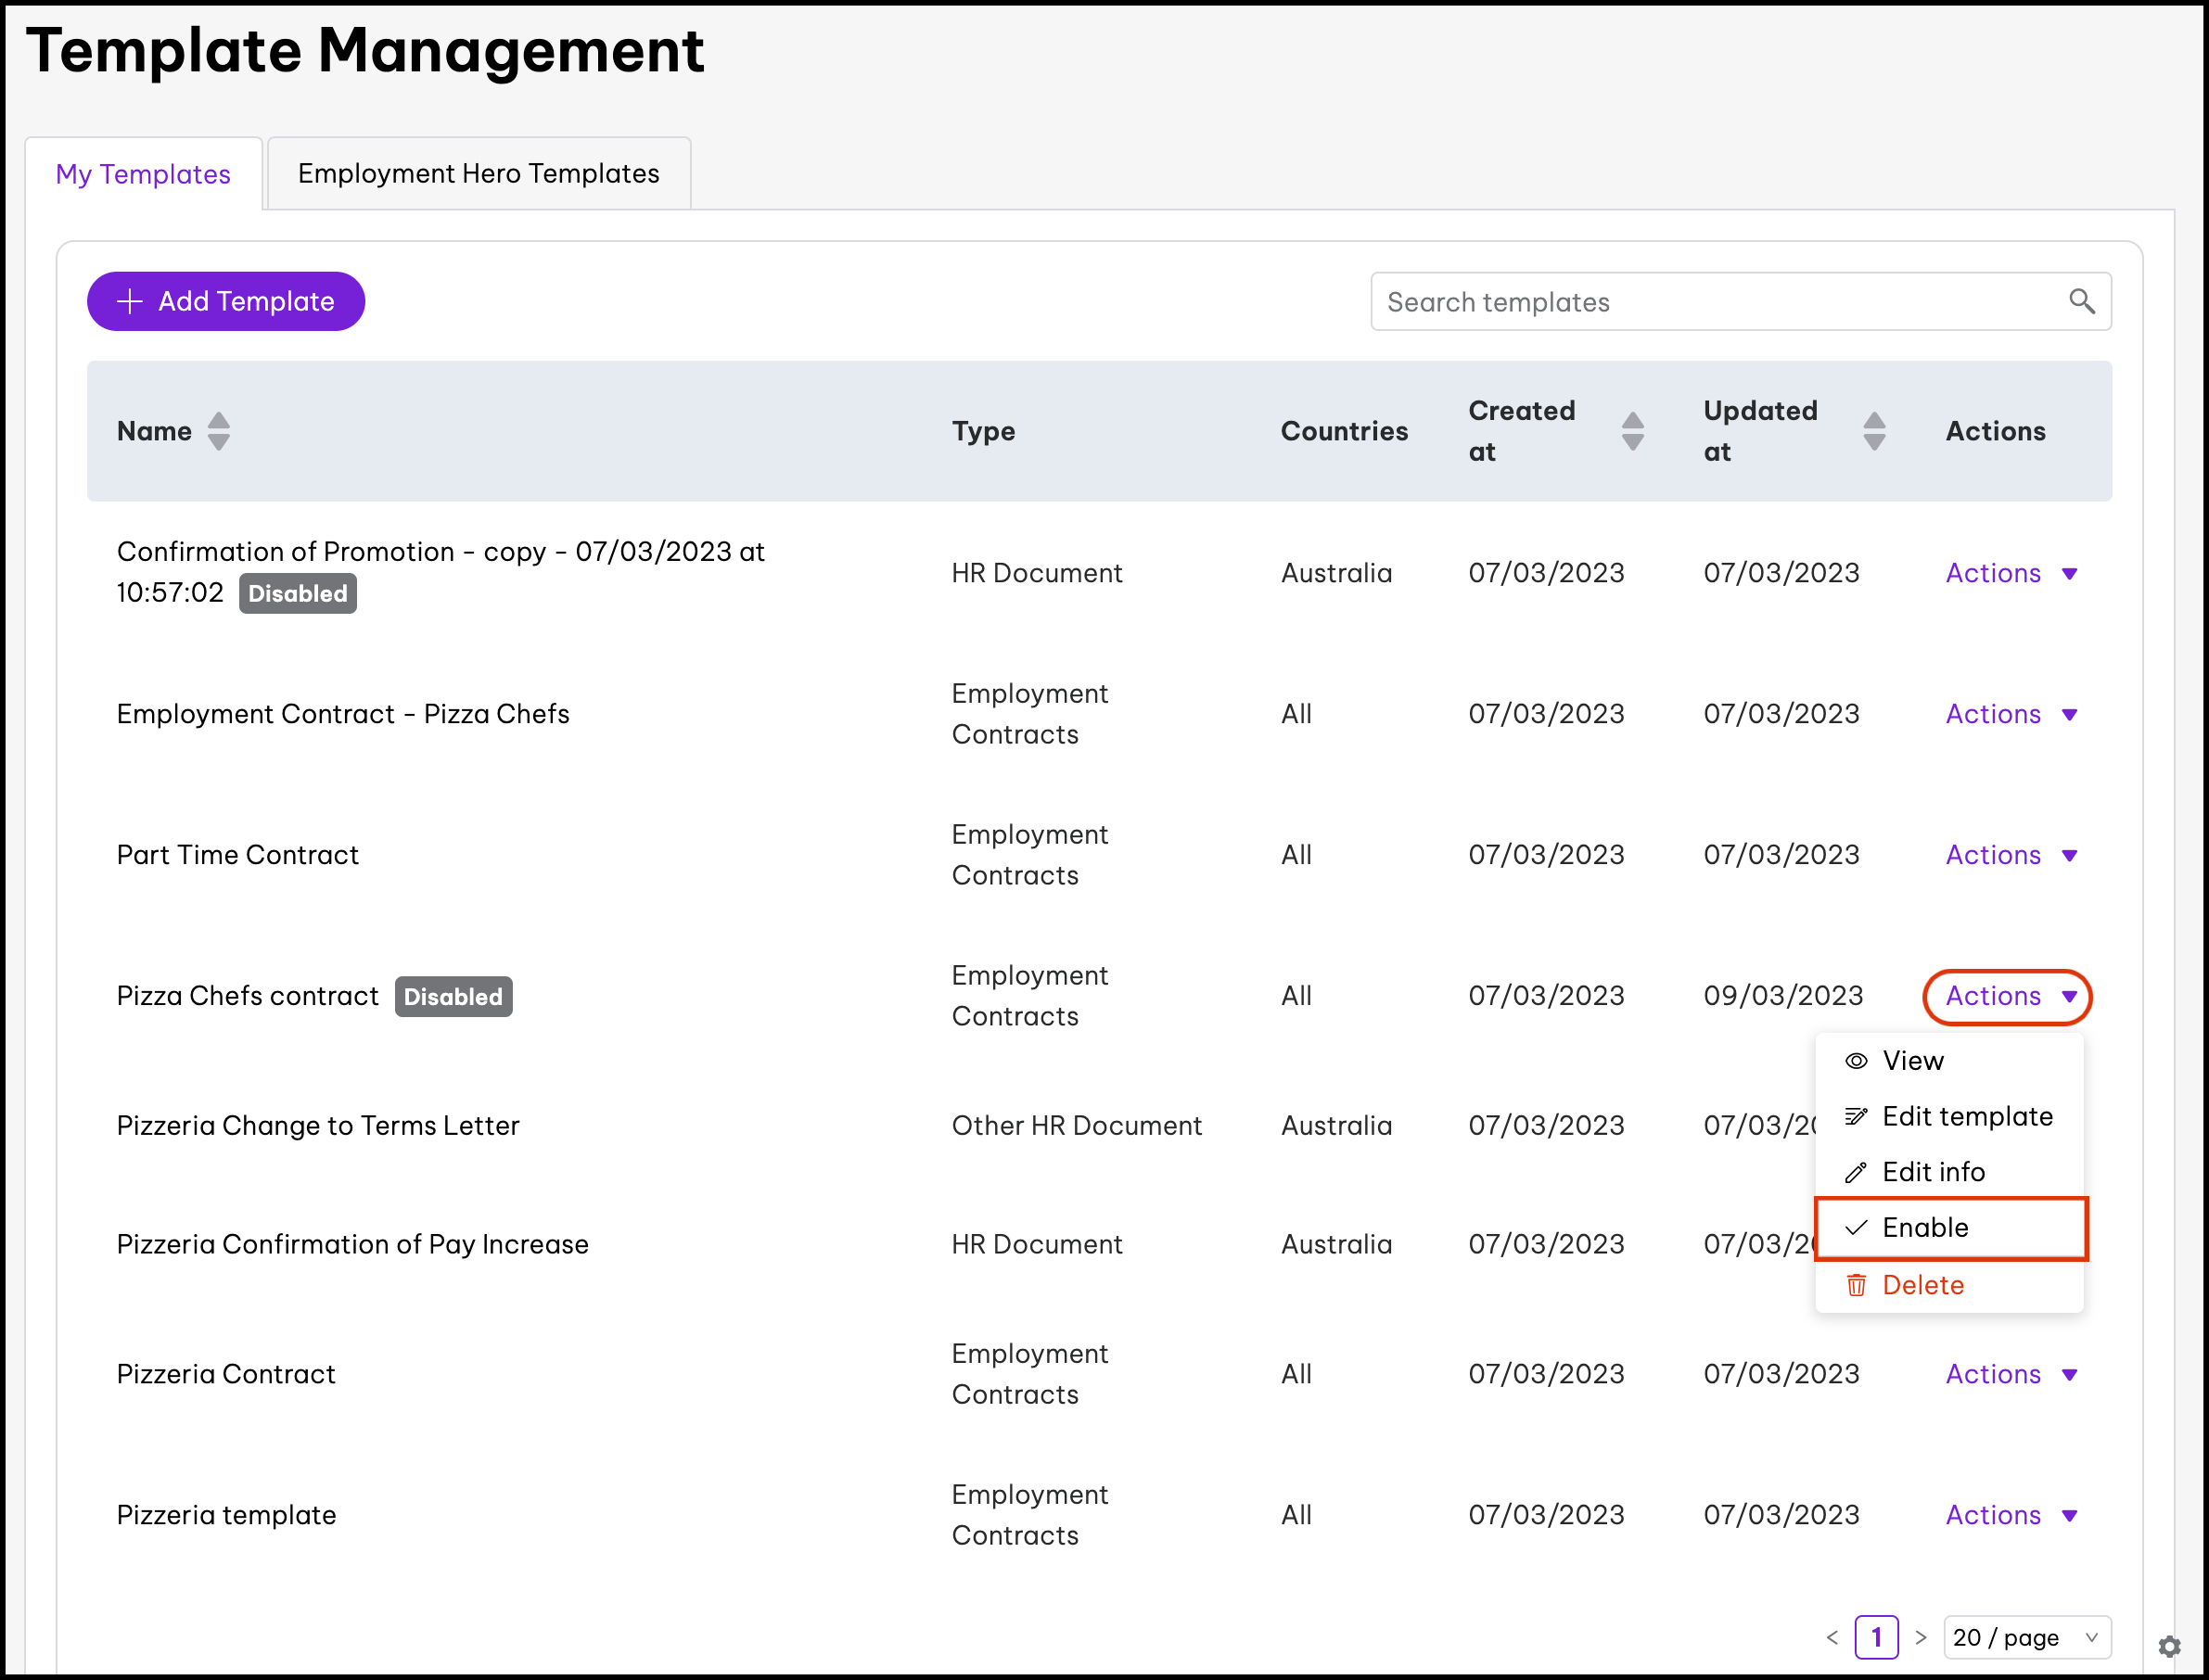Click Edit info in dropdown menu

point(1932,1171)
